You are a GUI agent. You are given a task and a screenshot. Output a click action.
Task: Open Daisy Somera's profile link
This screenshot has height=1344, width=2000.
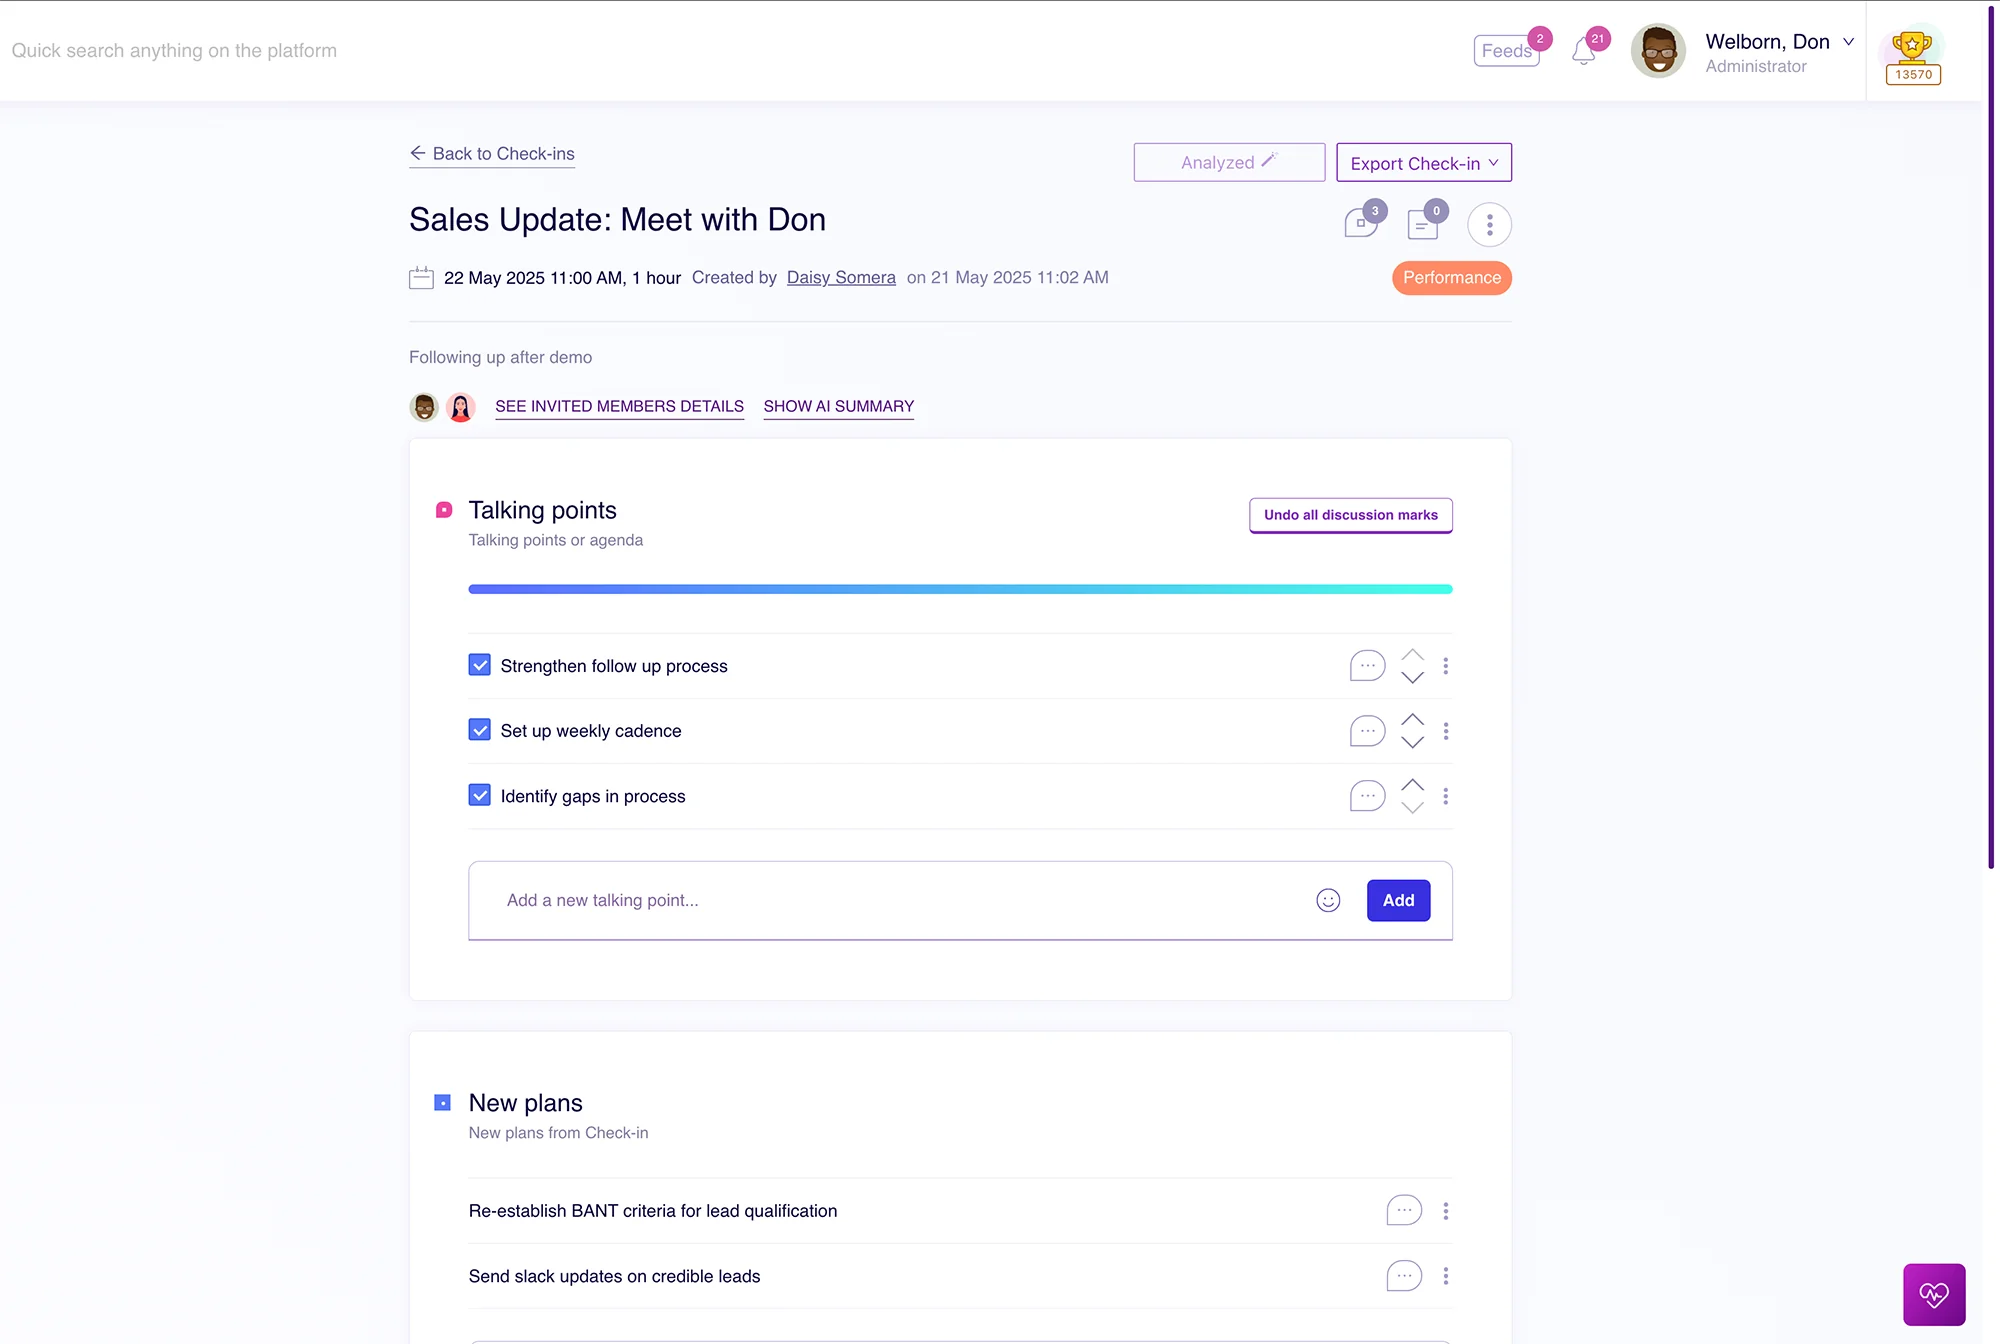841,278
